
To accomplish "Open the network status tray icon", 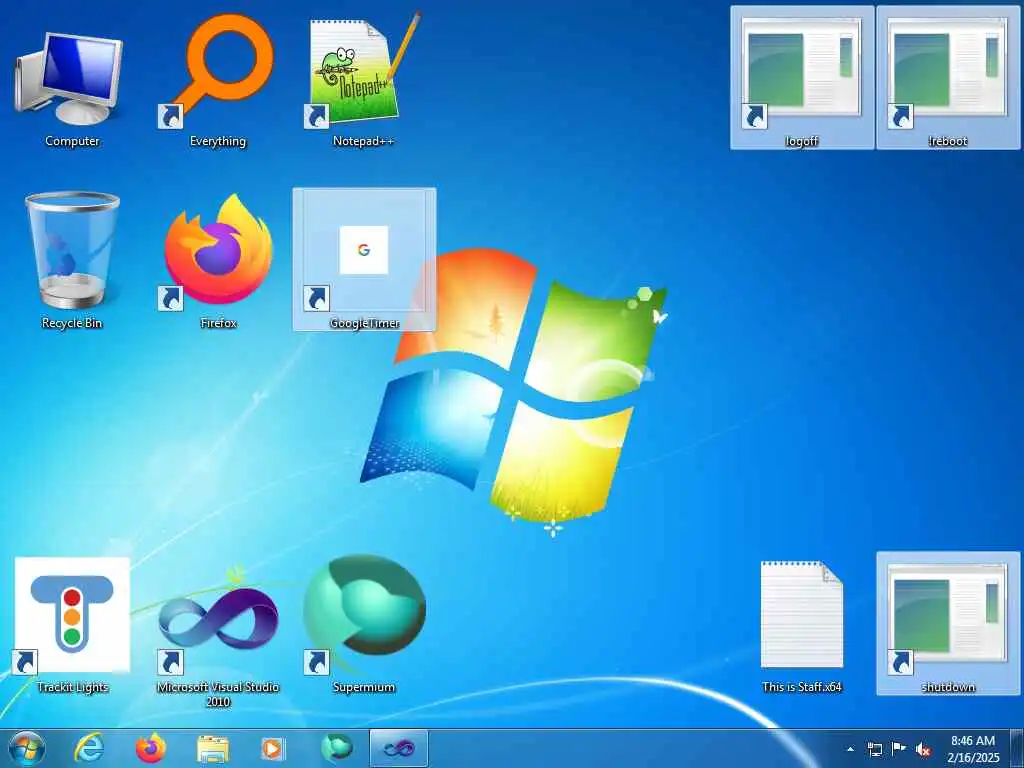I will click(874, 749).
